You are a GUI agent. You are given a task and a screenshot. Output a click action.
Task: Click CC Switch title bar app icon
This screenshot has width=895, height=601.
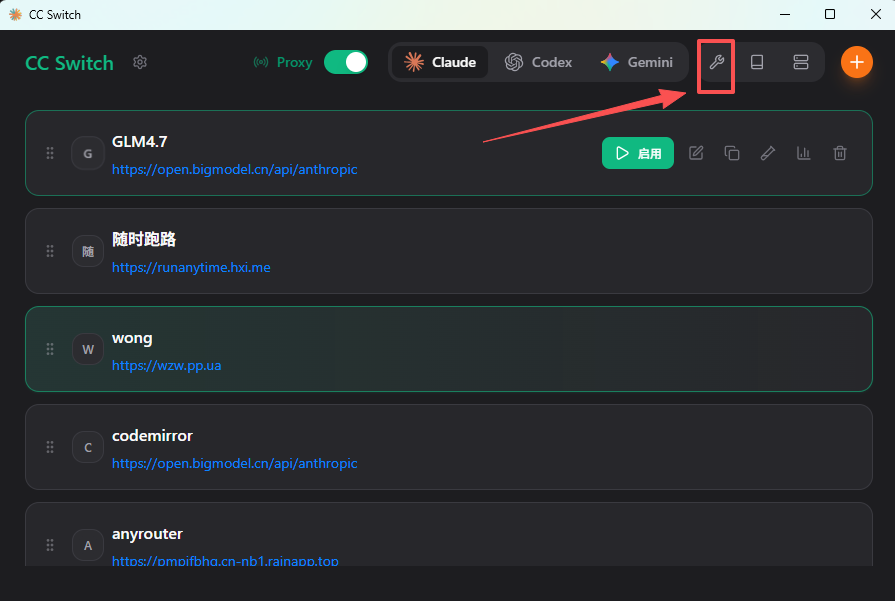pyautogui.click(x=15, y=14)
